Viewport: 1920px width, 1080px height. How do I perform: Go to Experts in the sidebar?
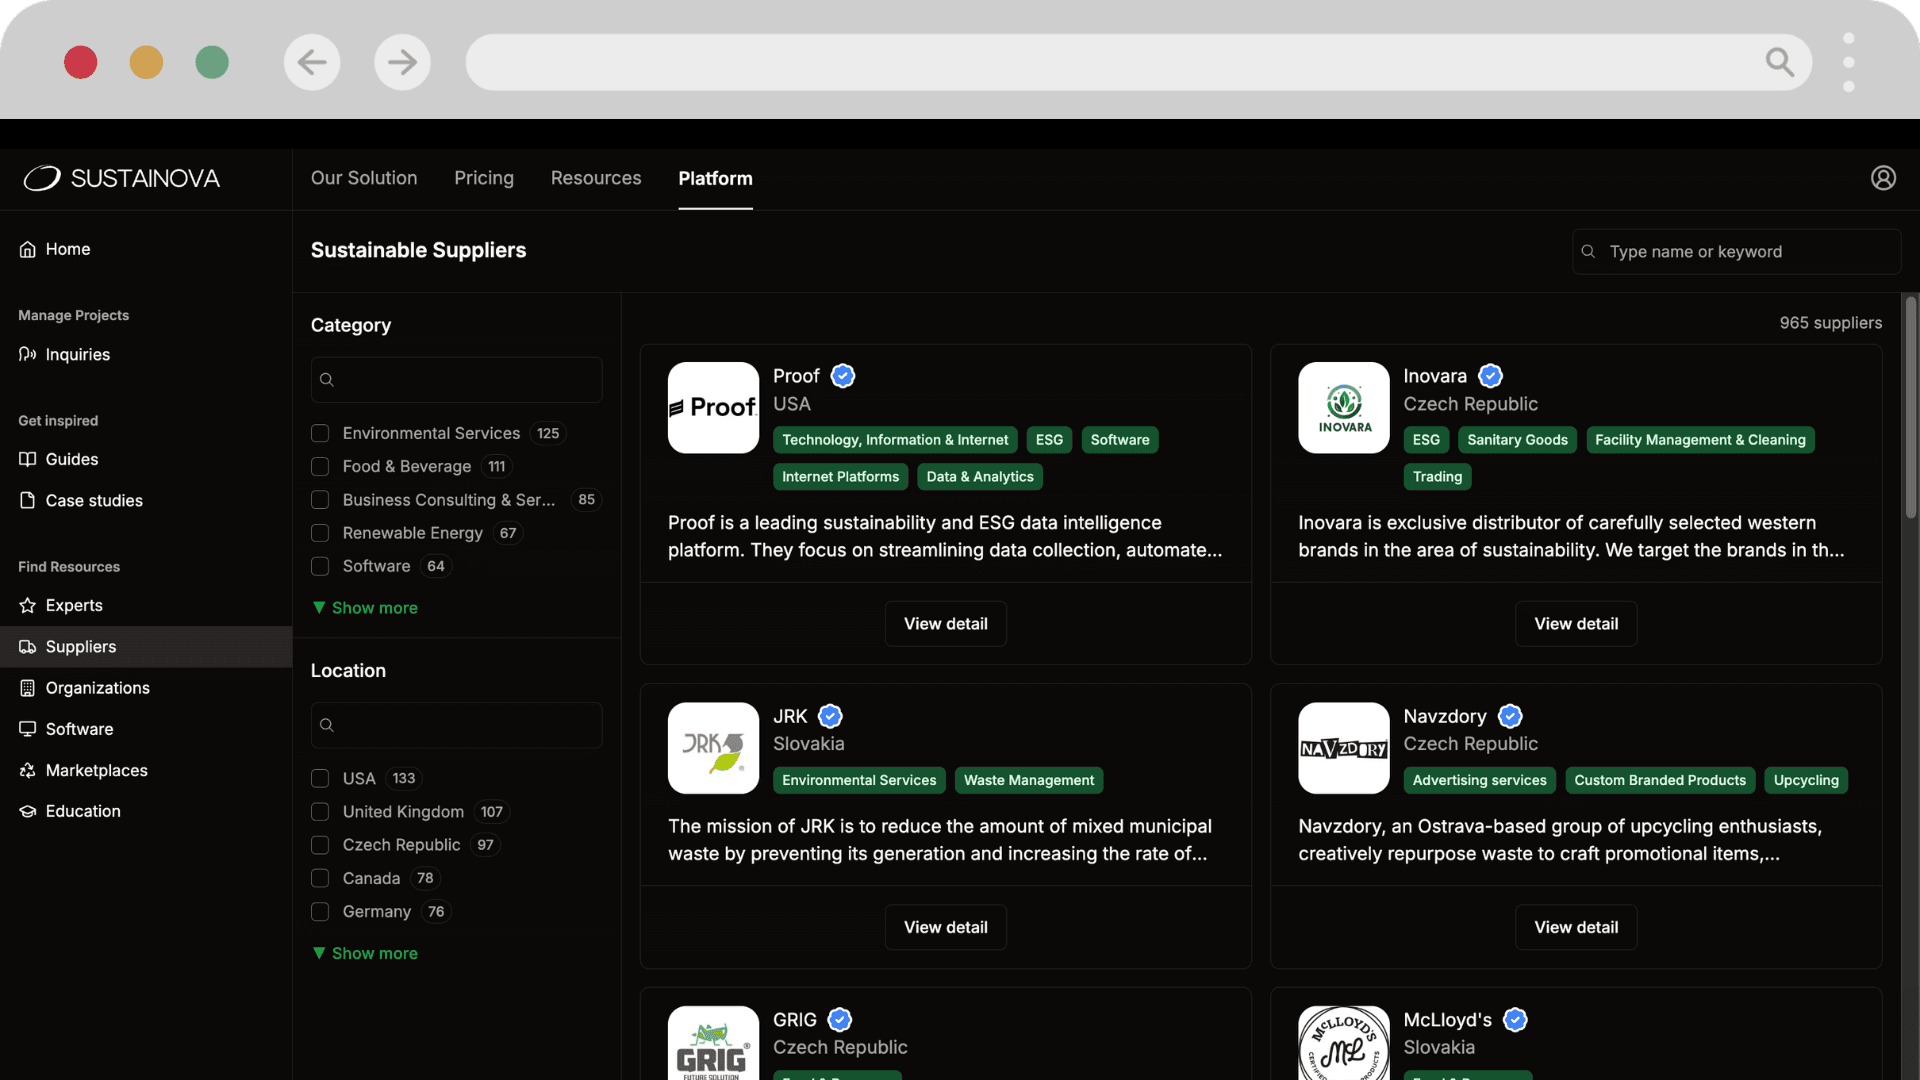pyautogui.click(x=74, y=605)
